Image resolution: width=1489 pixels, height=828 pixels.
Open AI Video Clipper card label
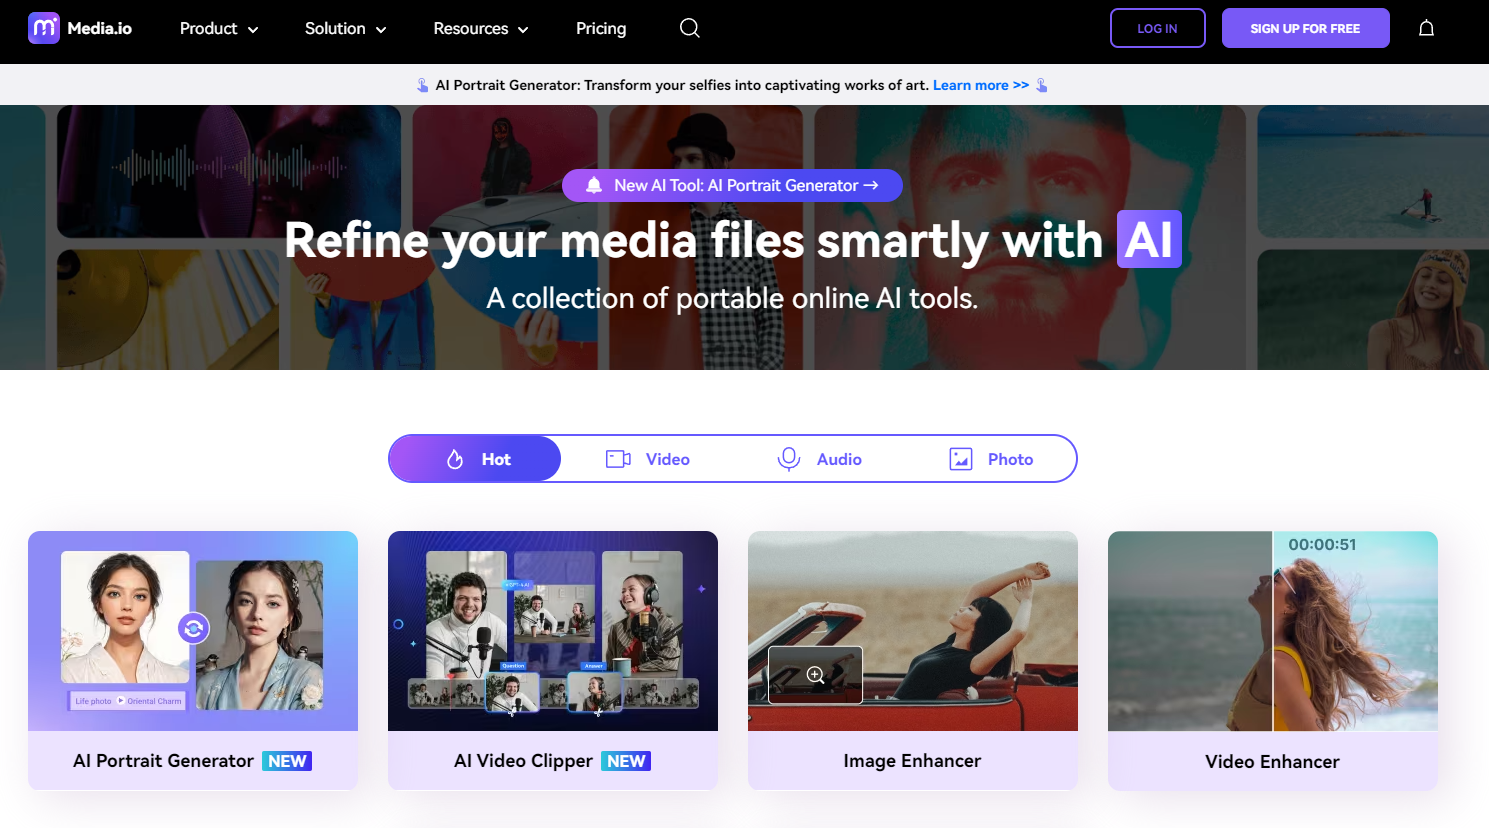coord(523,761)
